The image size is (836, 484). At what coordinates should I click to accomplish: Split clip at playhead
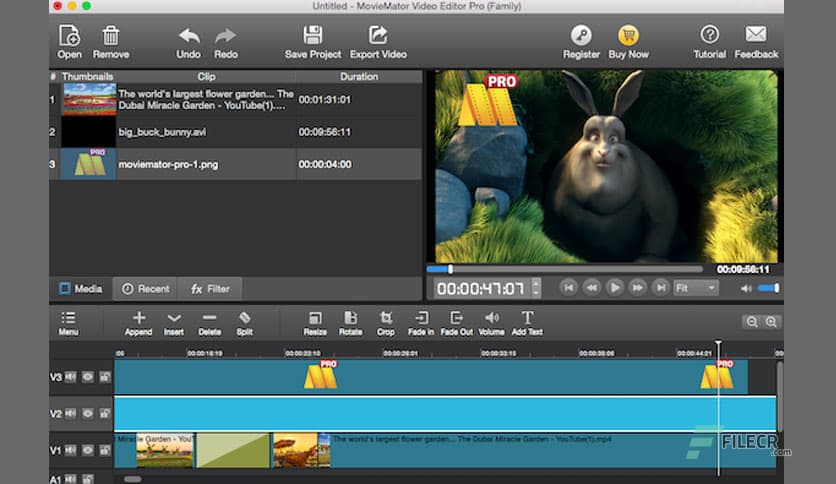pos(245,324)
